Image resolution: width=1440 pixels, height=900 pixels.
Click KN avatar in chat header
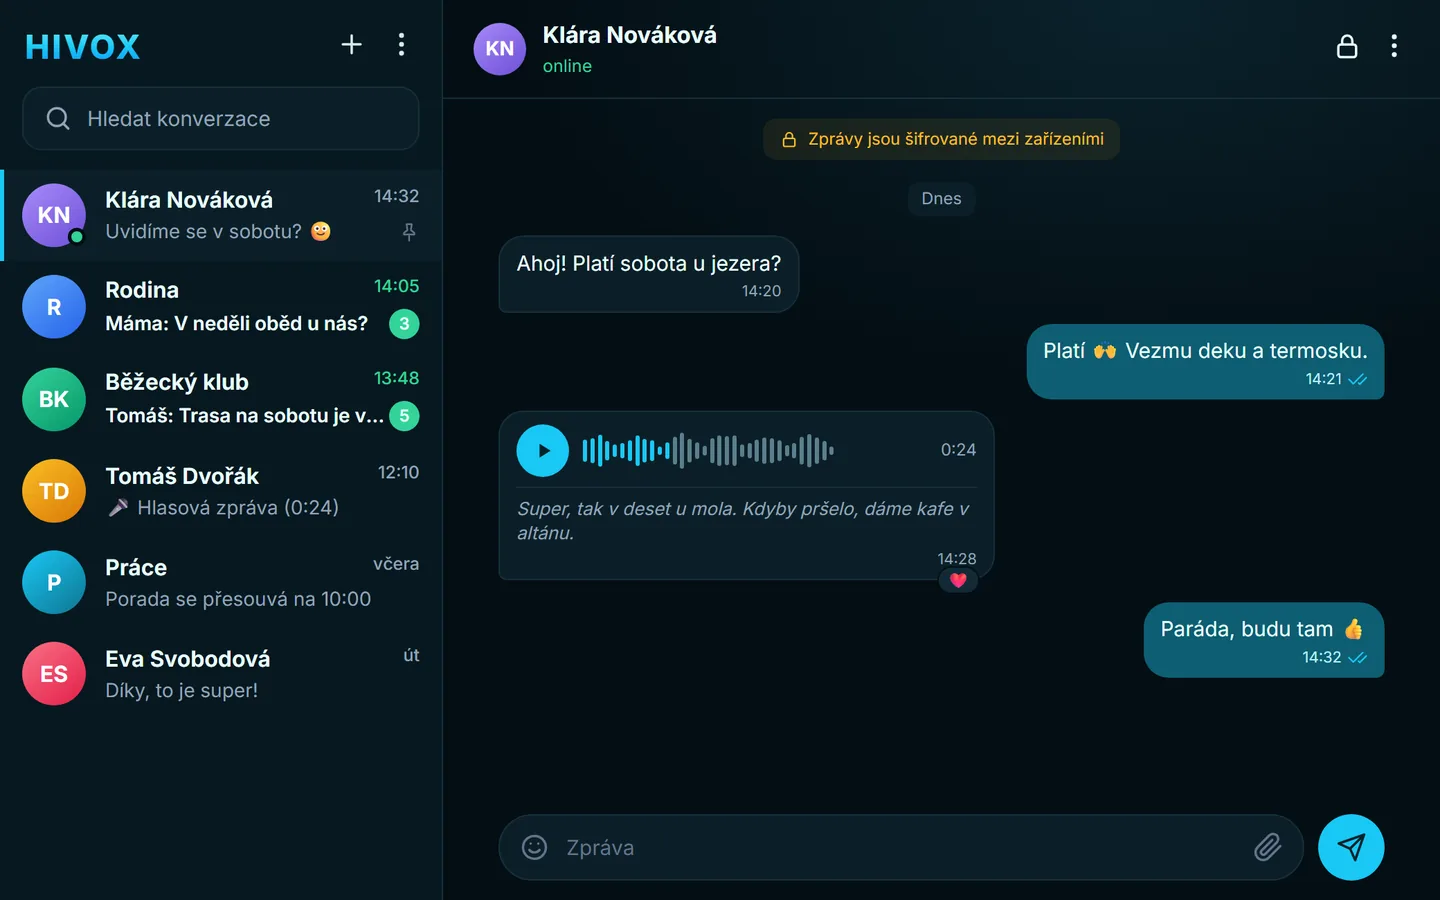[x=500, y=49]
